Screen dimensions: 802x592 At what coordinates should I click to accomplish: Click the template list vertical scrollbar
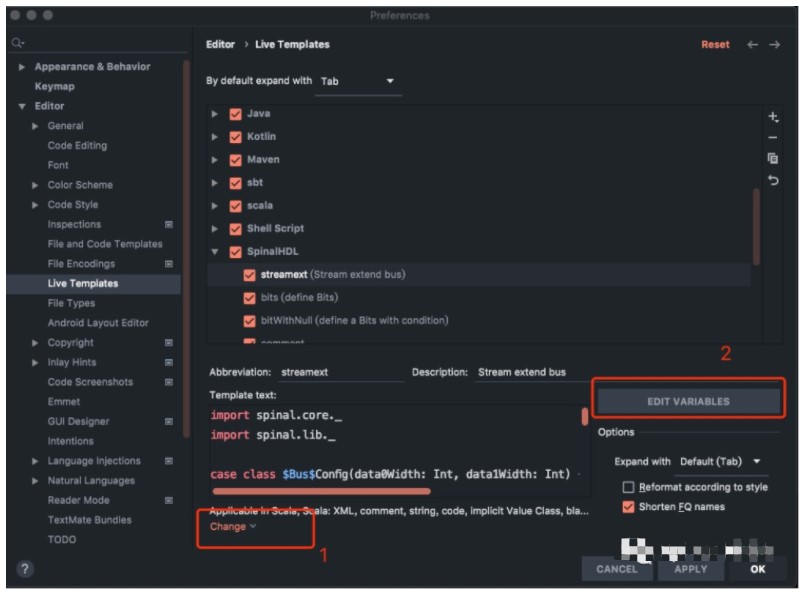click(x=756, y=227)
